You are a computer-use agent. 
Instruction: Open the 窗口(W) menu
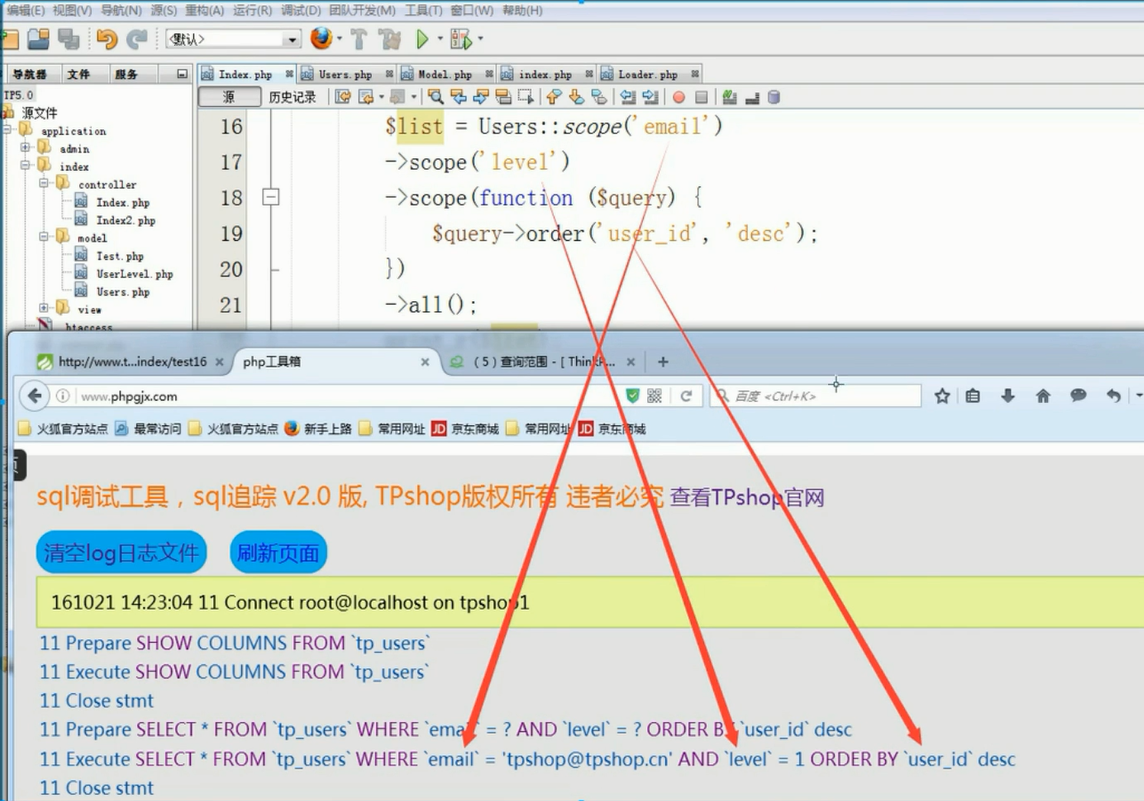(x=471, y=10)
